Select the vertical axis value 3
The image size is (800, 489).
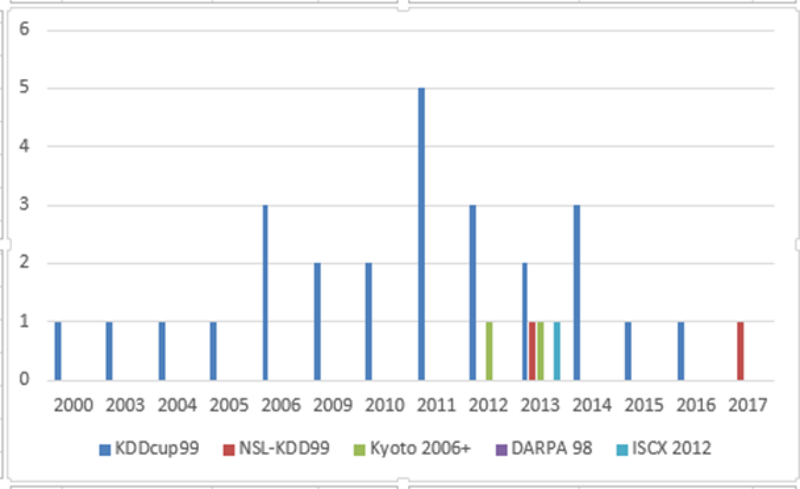click(24, 204)
